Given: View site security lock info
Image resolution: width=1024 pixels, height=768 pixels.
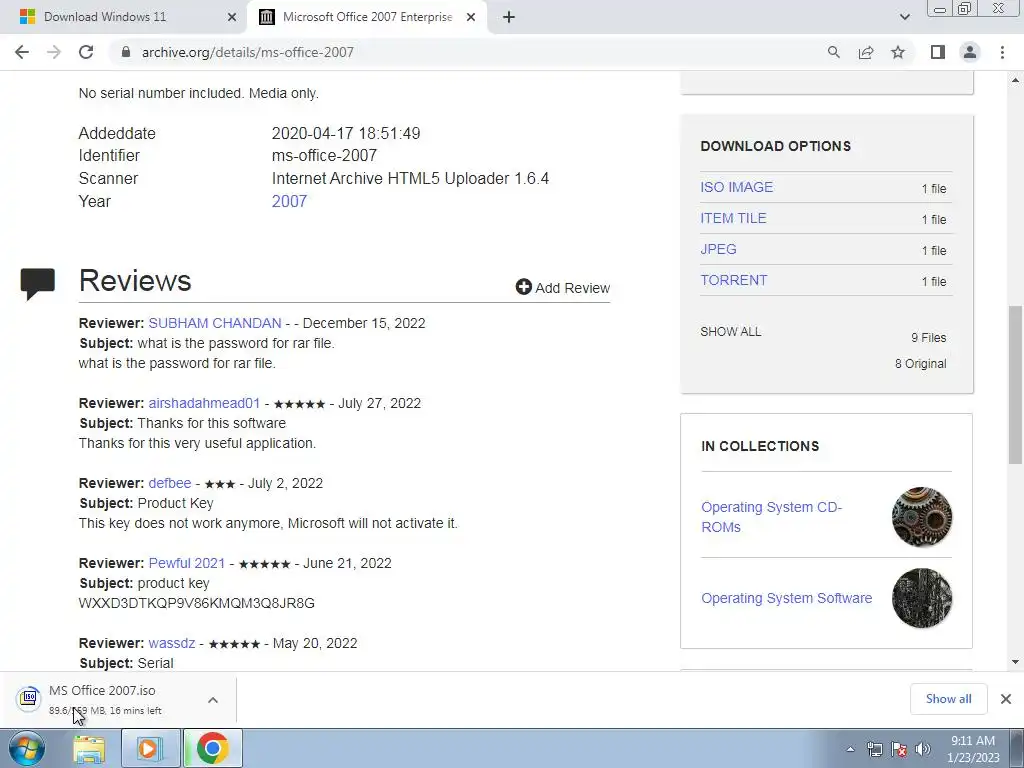Looking at the screenshot, I should (x=126, y=52).
